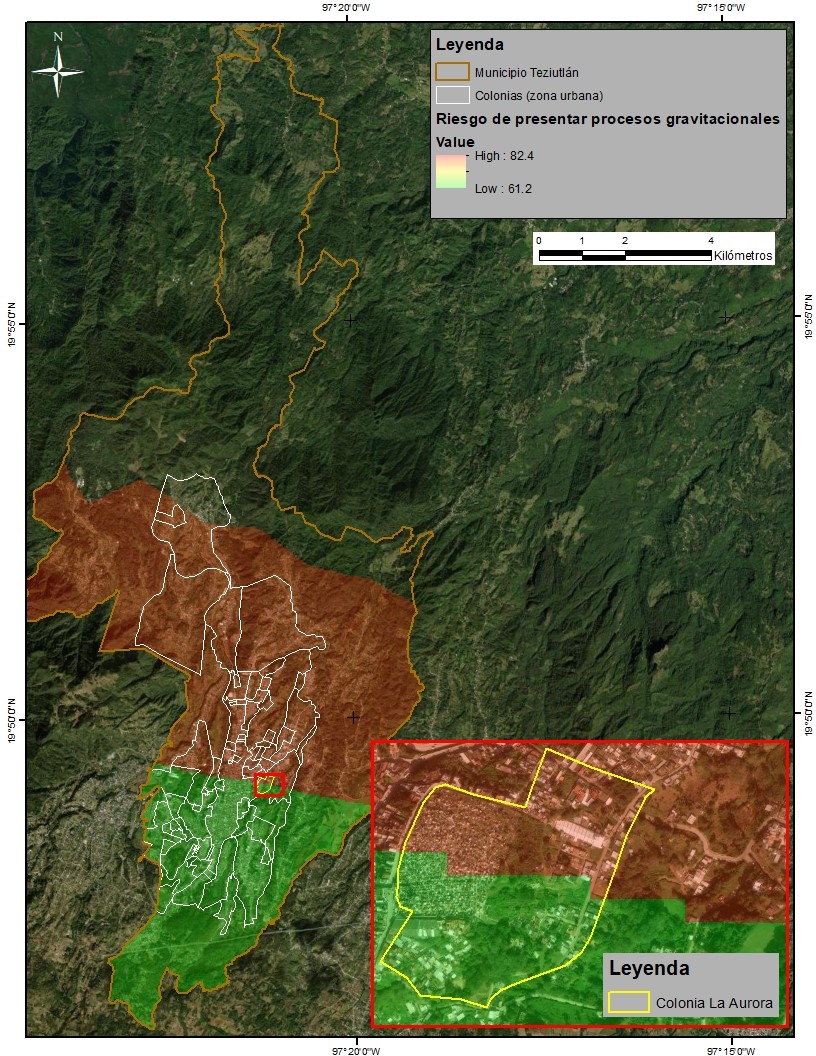Click the small red extent rectangle on main map
Viewport: 816px width, 1056px height.
click(x=270, y=784)
